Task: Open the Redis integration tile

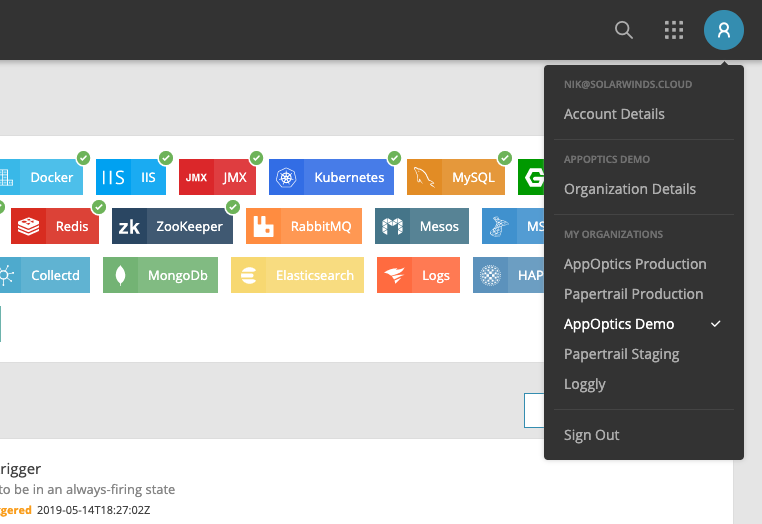Action: (x=55, y=226)
